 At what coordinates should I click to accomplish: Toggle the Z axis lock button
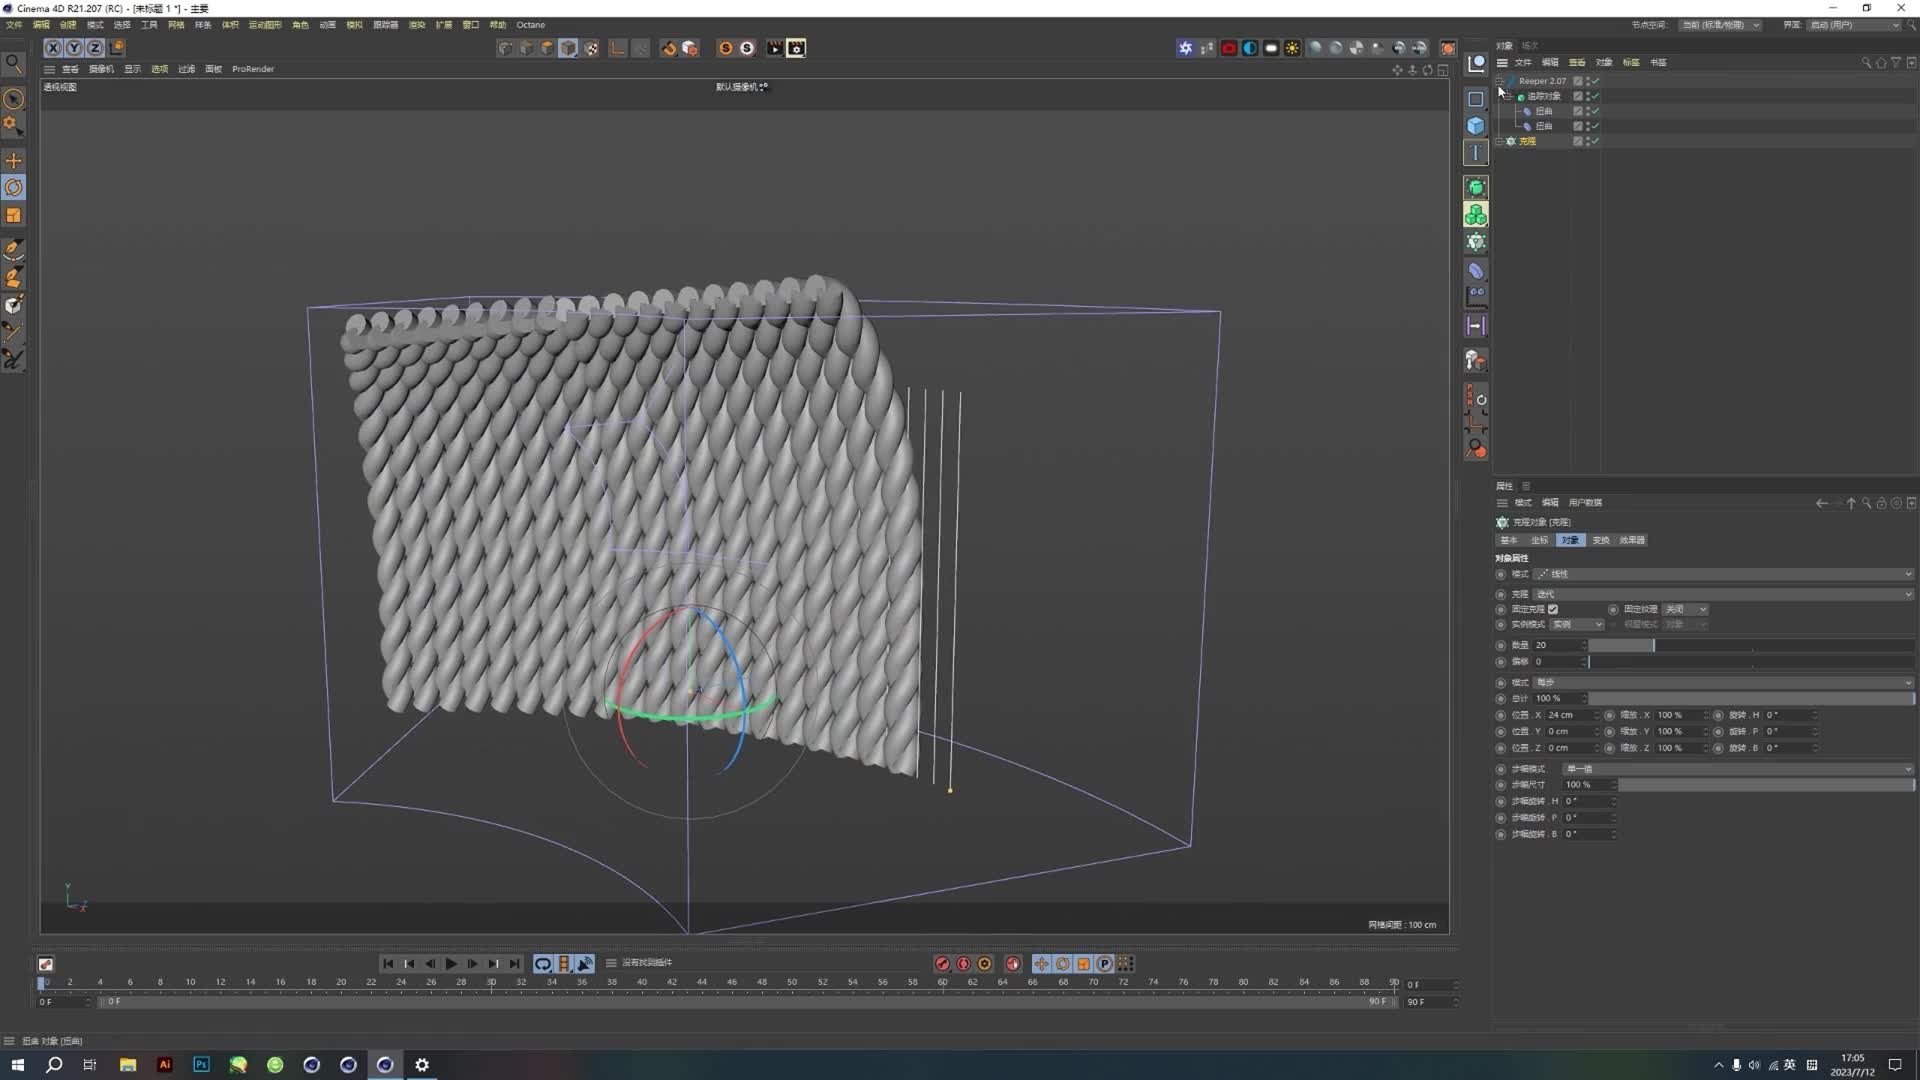95,48
